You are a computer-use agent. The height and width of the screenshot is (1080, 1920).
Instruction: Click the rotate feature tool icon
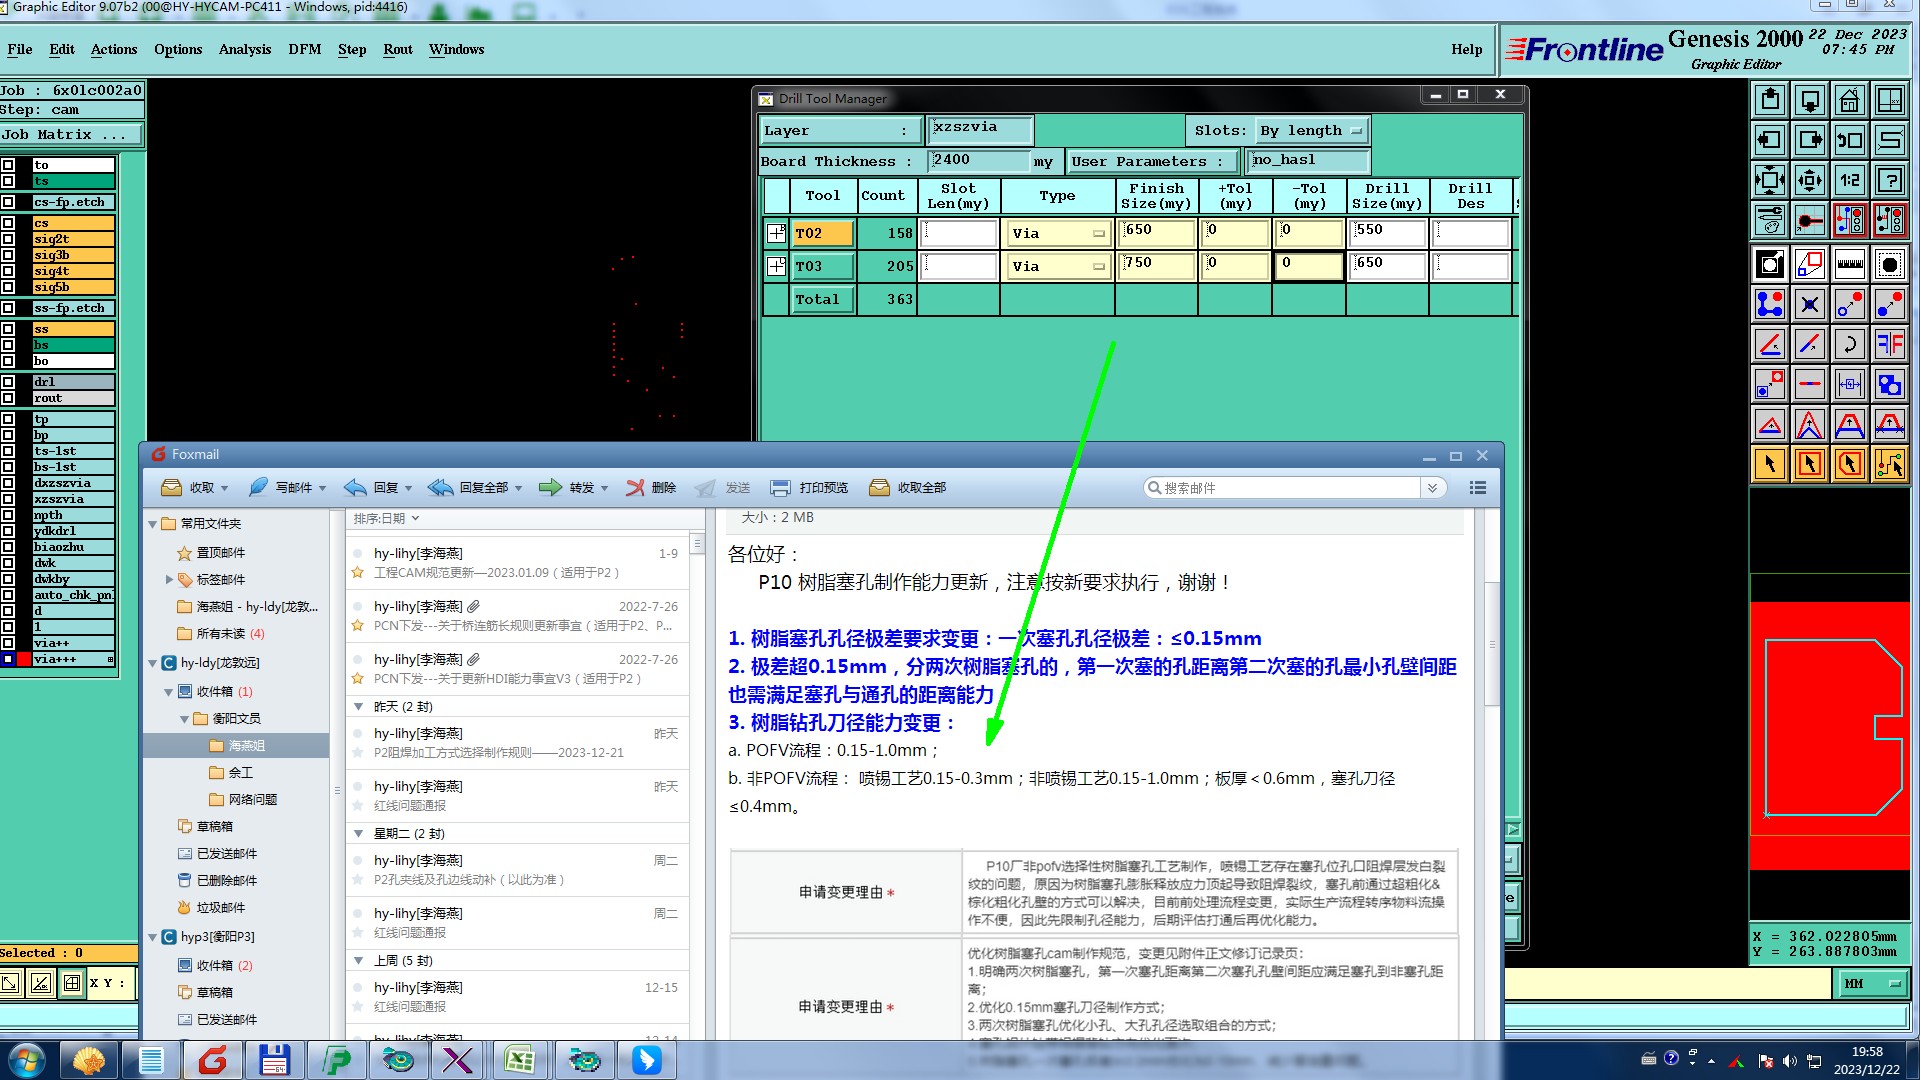[x=1849, y=344]
